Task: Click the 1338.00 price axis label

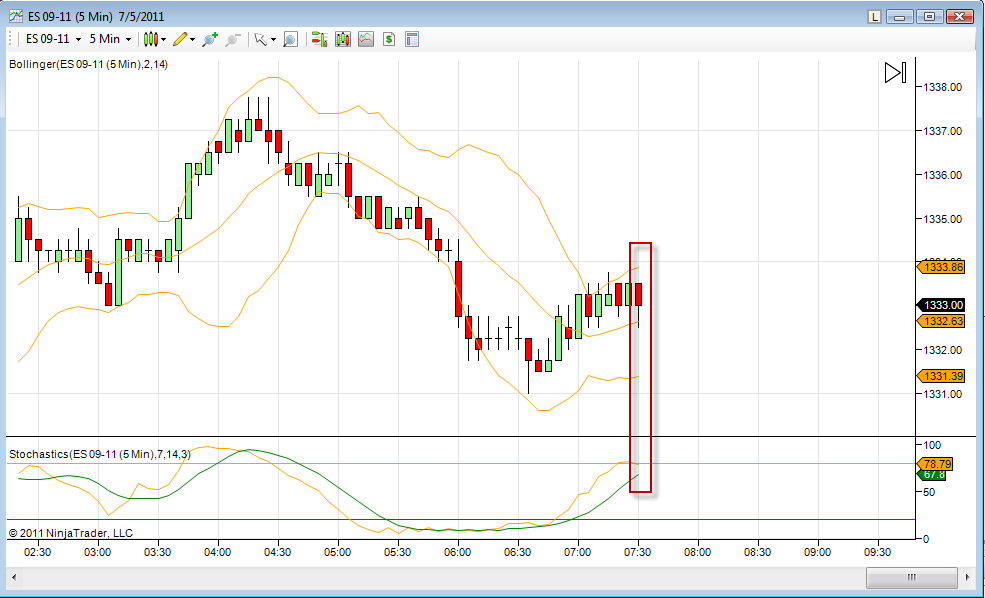Action: (942, 87)
